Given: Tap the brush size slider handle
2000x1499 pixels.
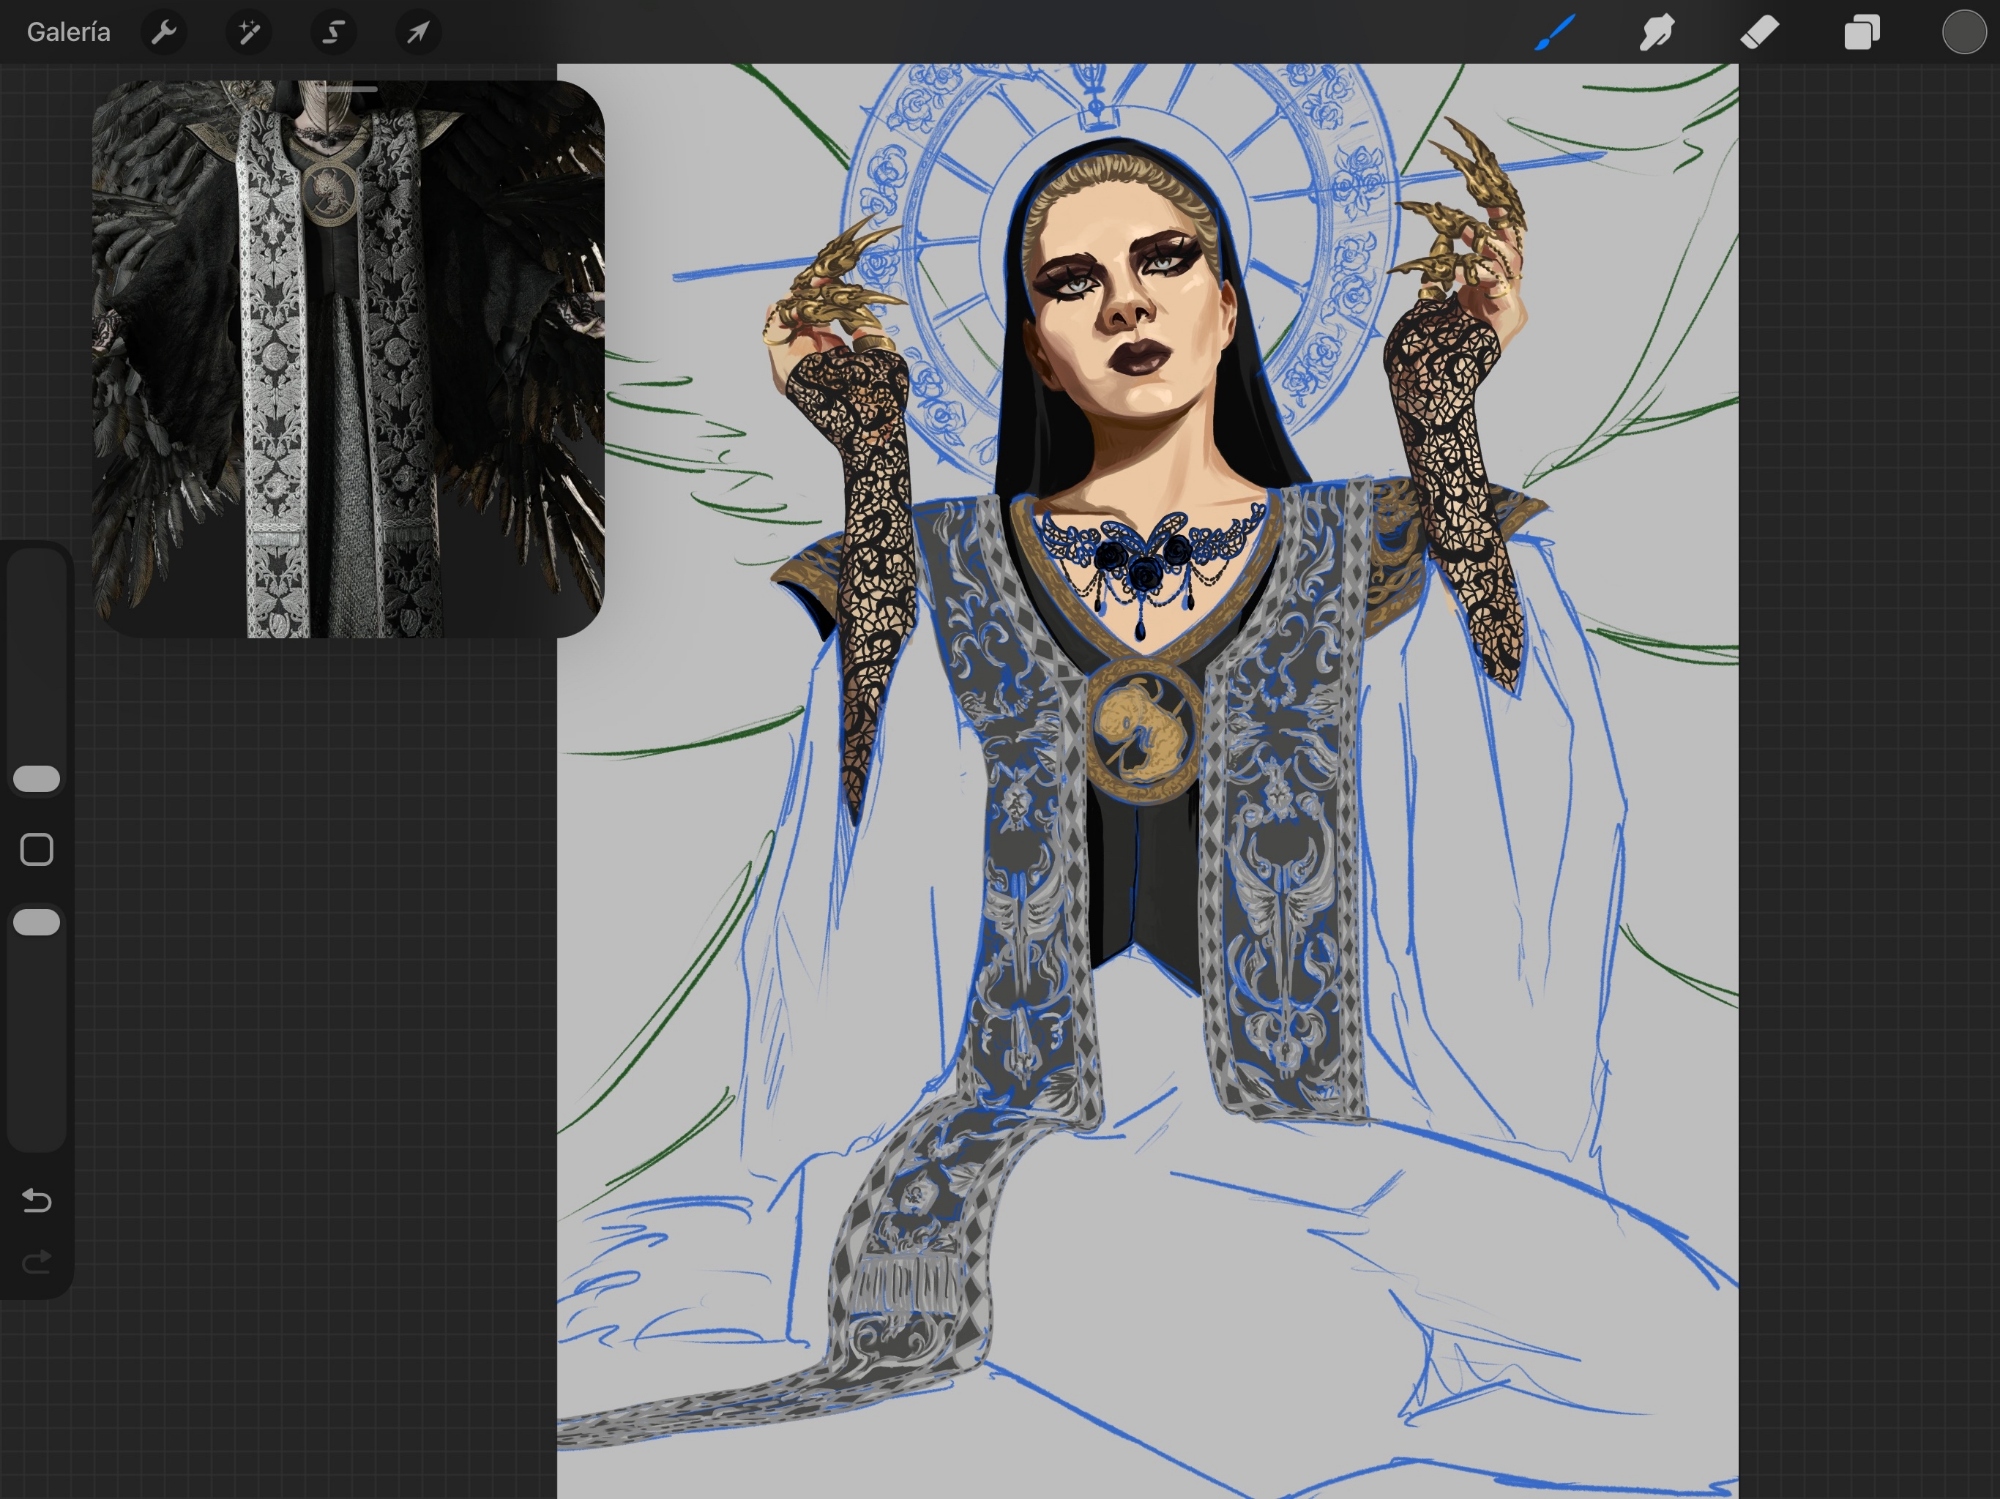Looking at the screenshot, I should [37, 779].
